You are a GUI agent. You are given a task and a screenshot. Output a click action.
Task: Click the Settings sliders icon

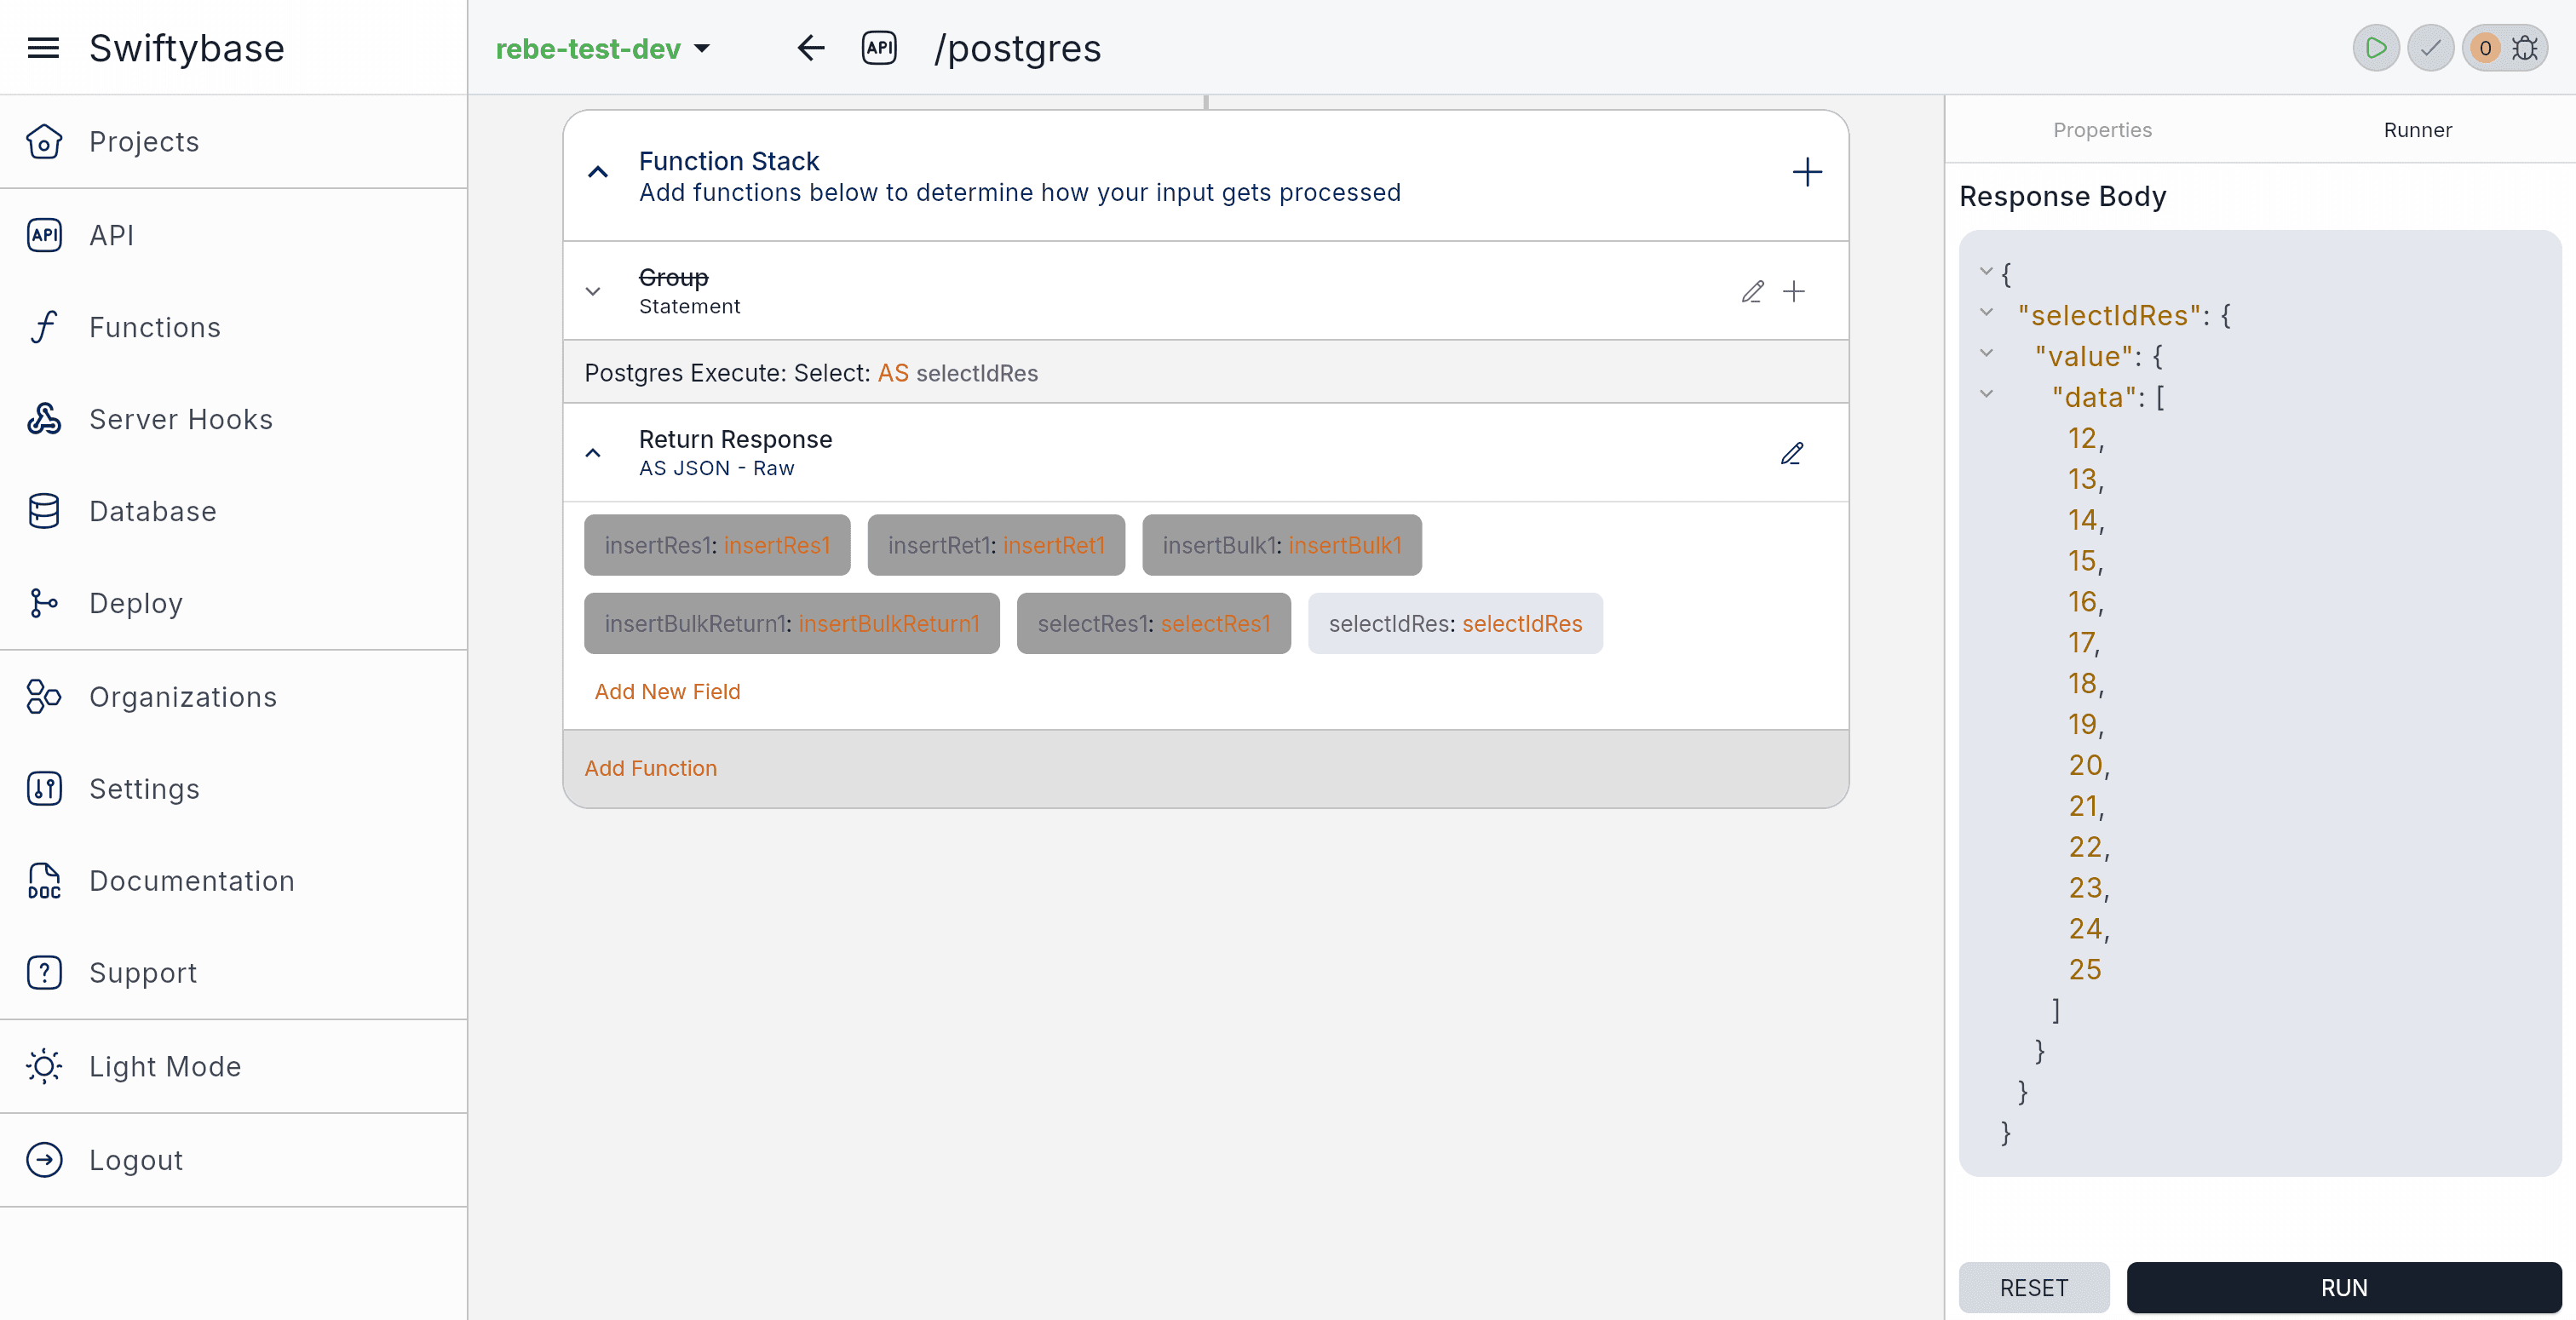coord(44,789)
